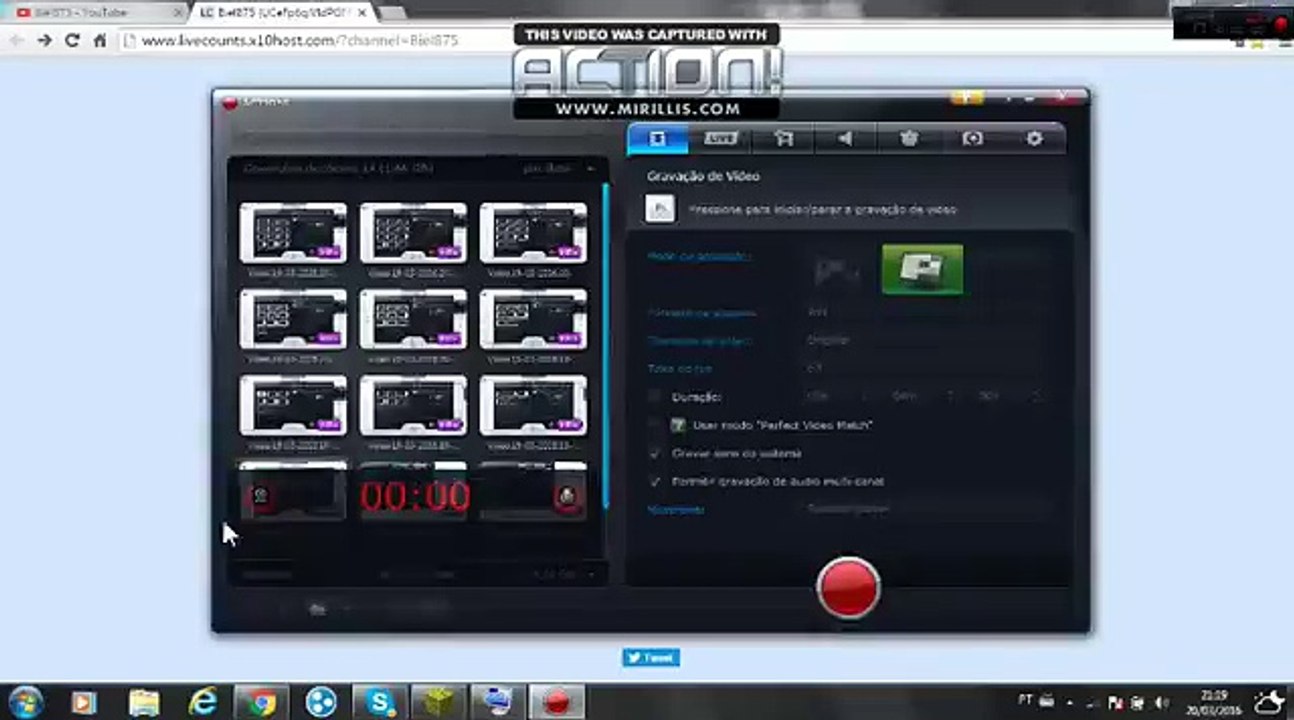The height and width of the screenshot is (720, 1294).
Task: Open the screenshots tab with camera icon
Action: pyautogui.click(x=972, y=139)
